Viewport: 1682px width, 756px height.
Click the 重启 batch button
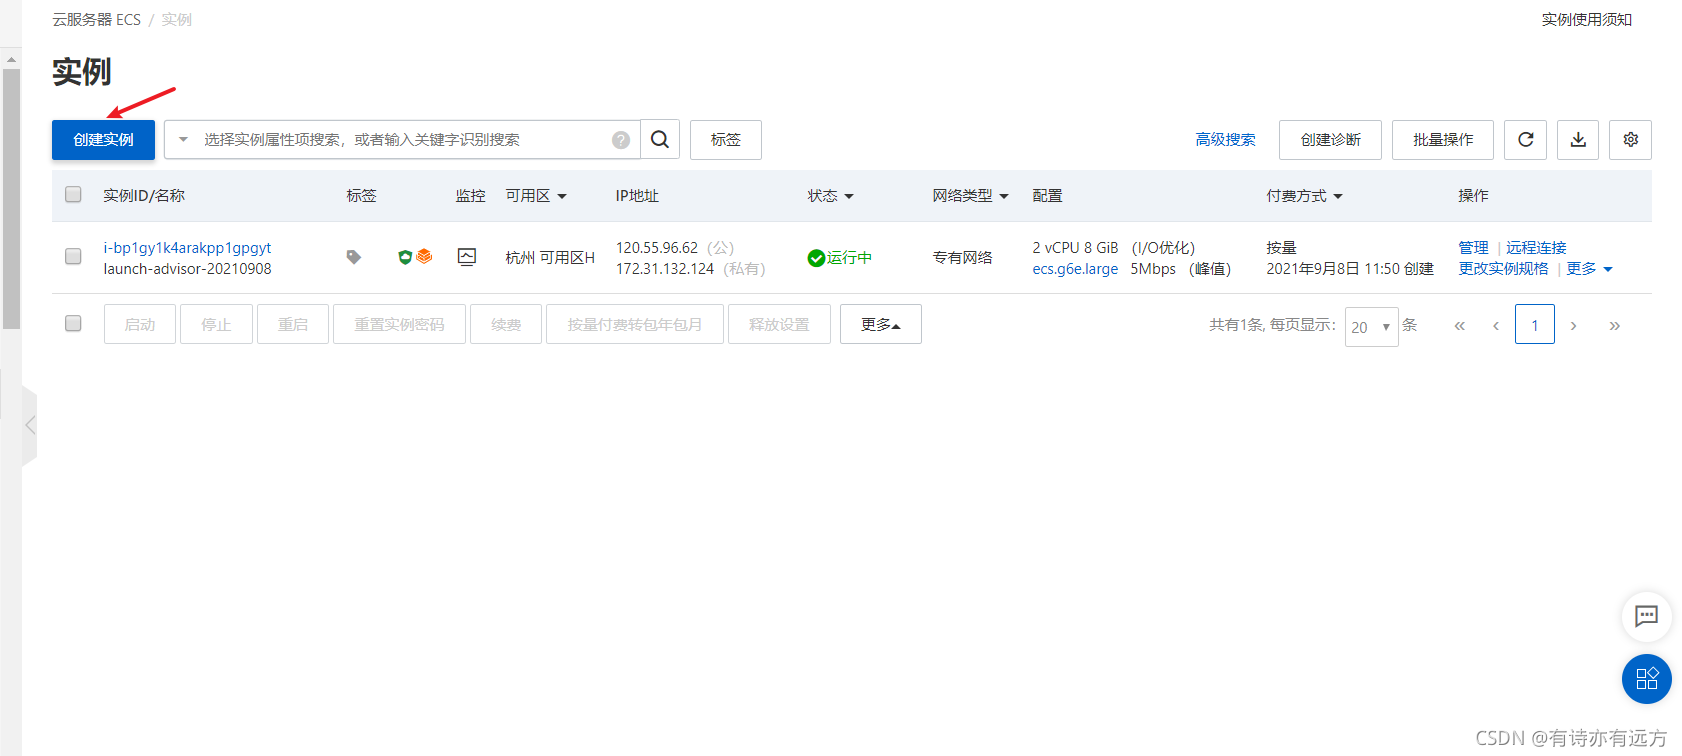click(293, 324)
